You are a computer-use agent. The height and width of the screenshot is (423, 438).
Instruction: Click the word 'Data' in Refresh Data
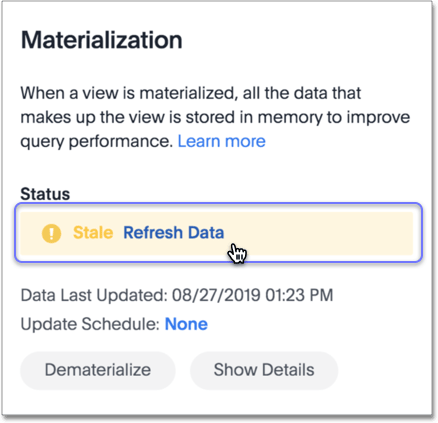coord(206,232)
